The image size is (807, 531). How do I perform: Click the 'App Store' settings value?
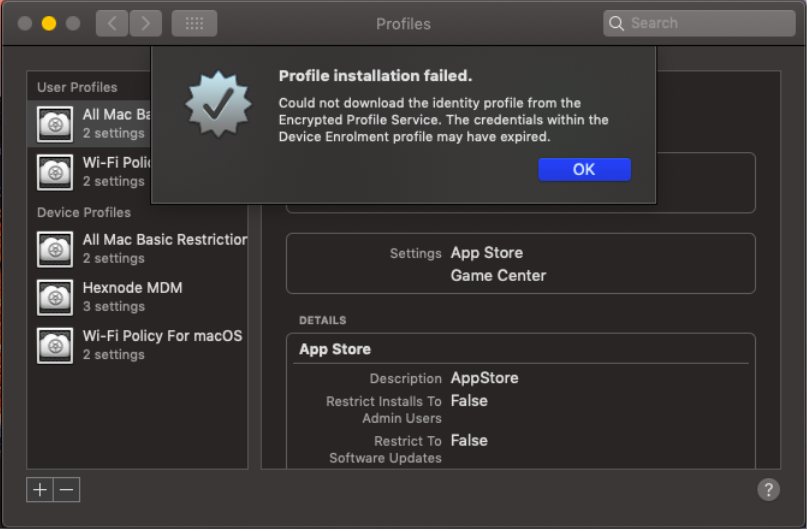click(x=487, y=253)
